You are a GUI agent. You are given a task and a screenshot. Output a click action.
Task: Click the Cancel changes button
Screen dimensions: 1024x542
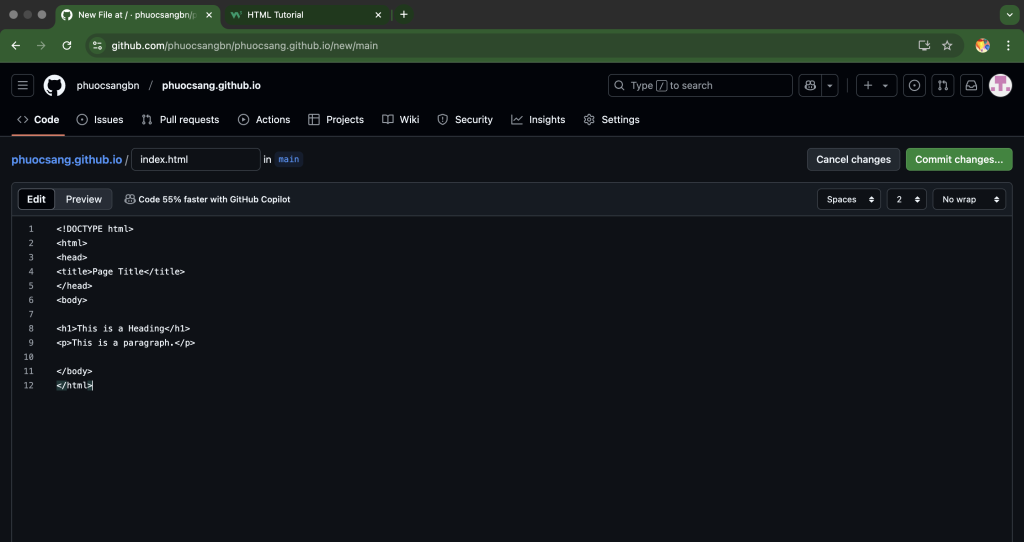[853, 159]
